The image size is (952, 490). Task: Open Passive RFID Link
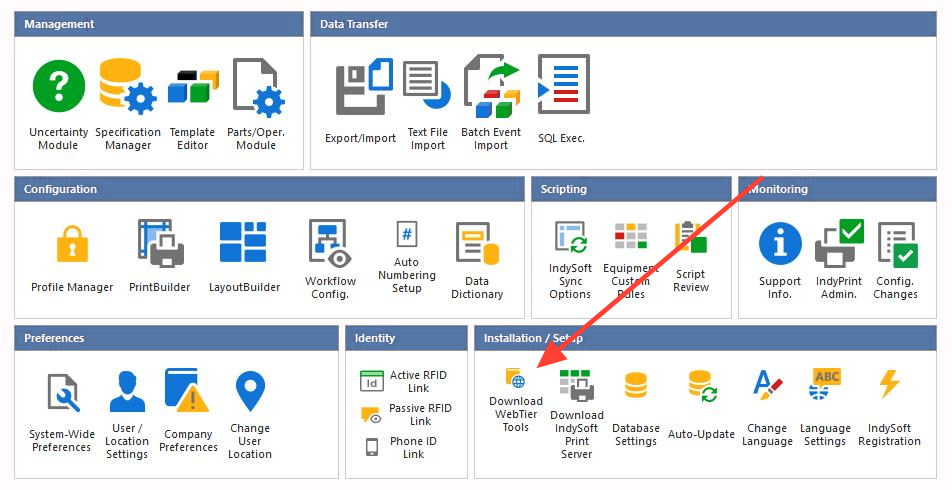[406, 414]
